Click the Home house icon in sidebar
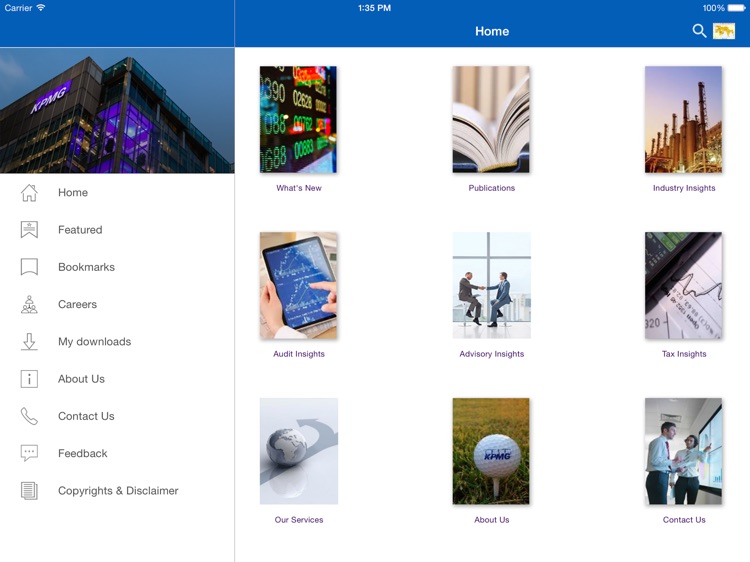 [29, 193]
